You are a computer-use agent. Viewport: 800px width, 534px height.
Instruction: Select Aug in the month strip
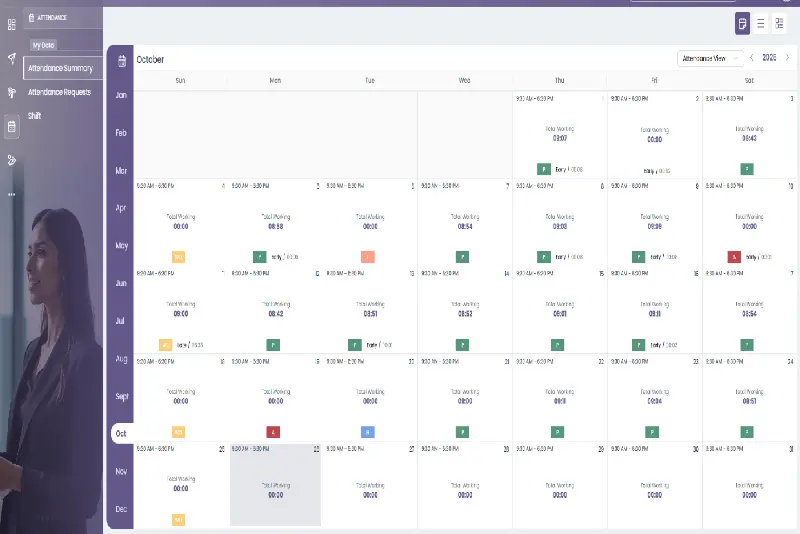(121, 359)
